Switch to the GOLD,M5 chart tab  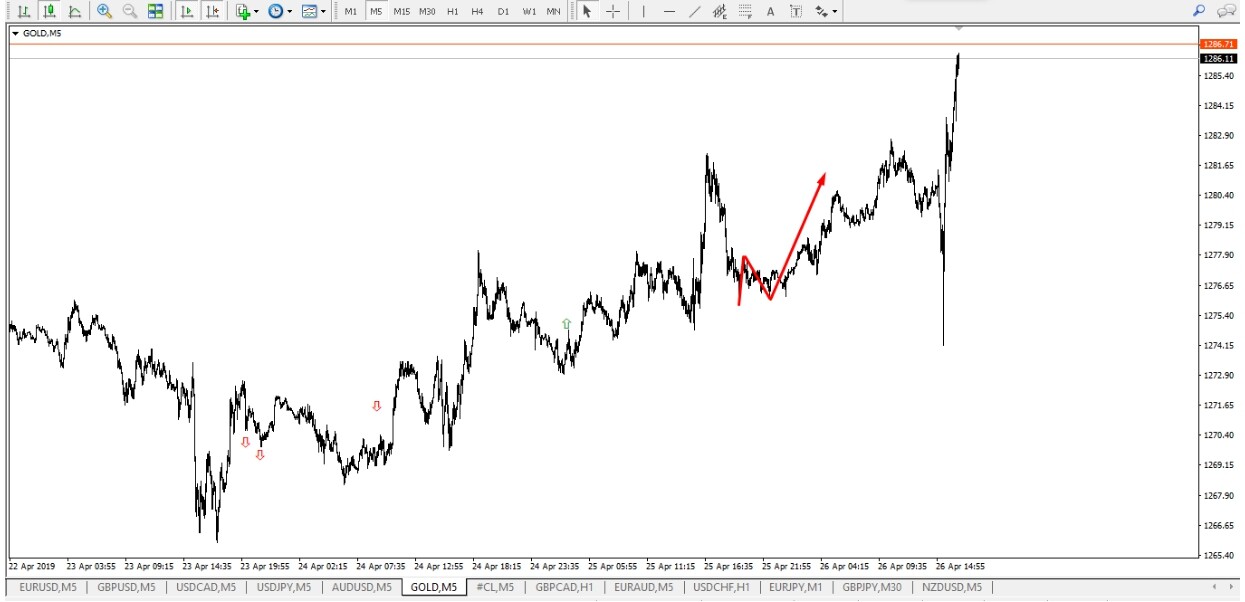click(434, 587)
